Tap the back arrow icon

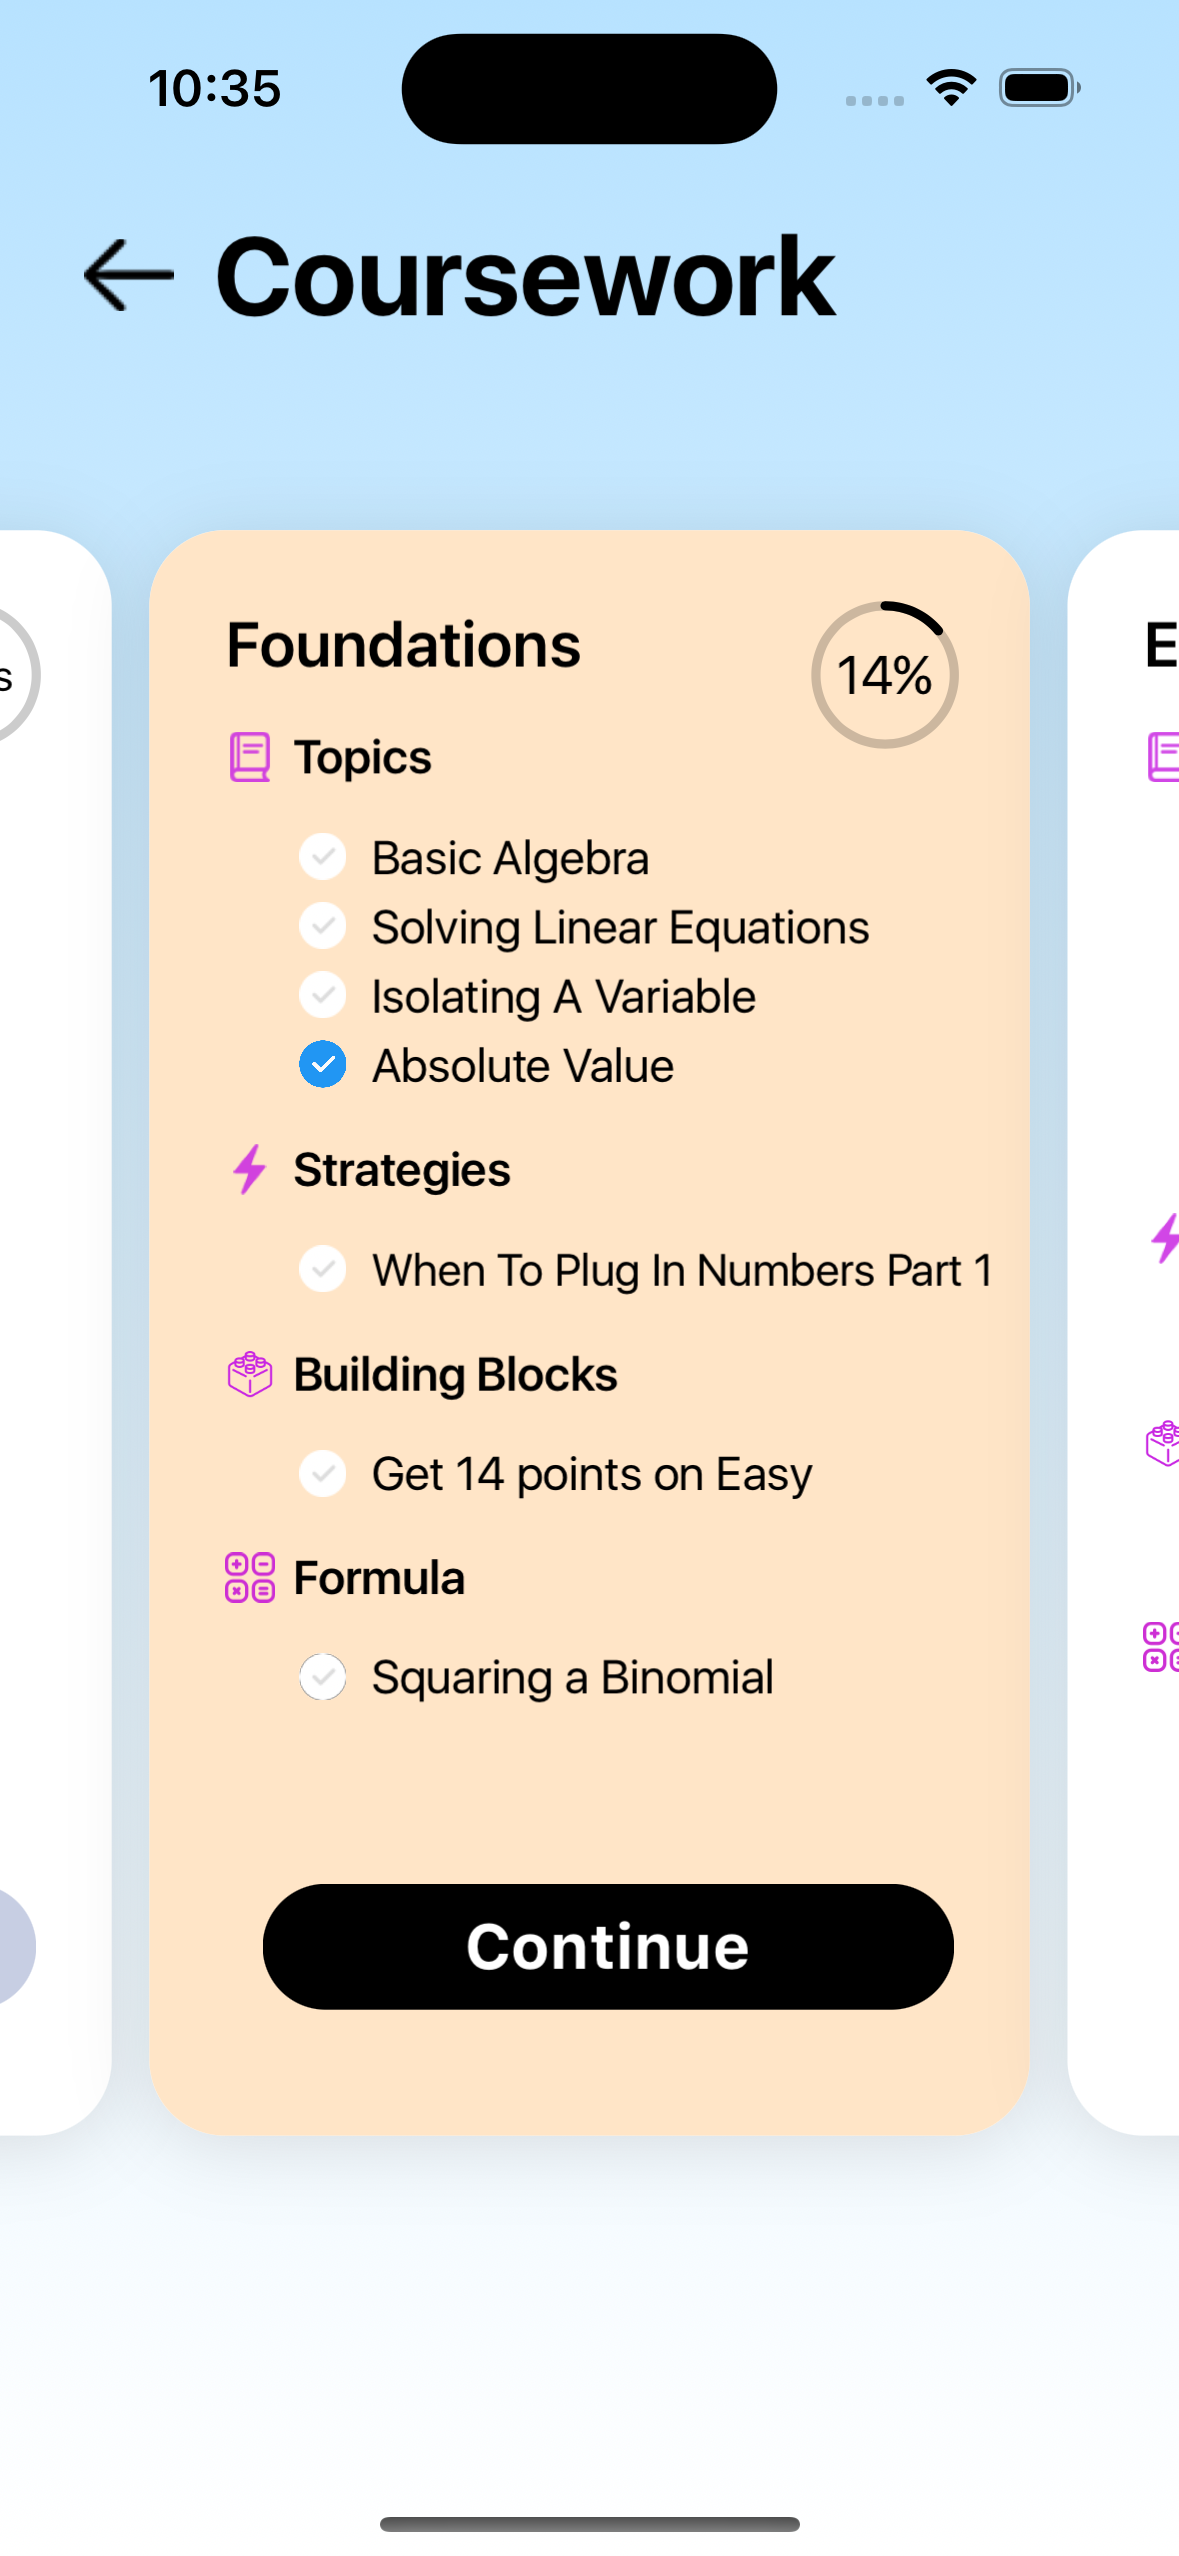coord(128,275)
